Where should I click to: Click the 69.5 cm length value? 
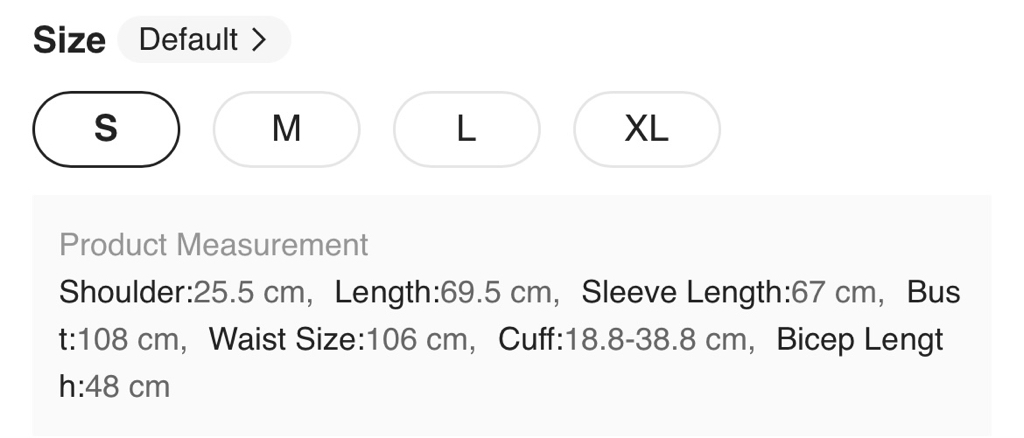[x=497, y=293]
